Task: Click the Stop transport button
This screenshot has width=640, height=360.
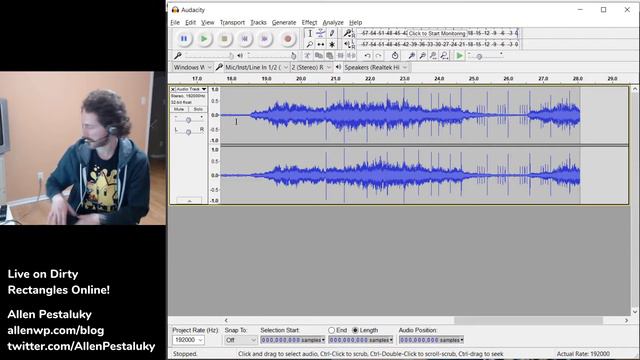Action: 224,39
